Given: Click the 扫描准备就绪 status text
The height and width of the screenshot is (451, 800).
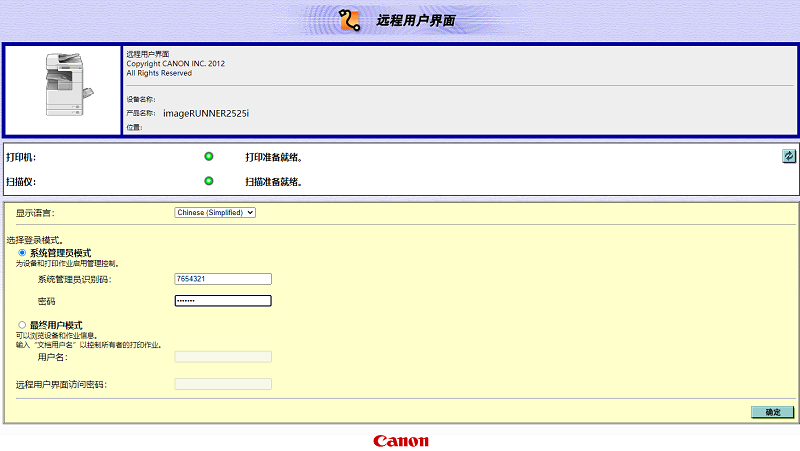Looking at the screenshot, I should (x=274, y=182).
